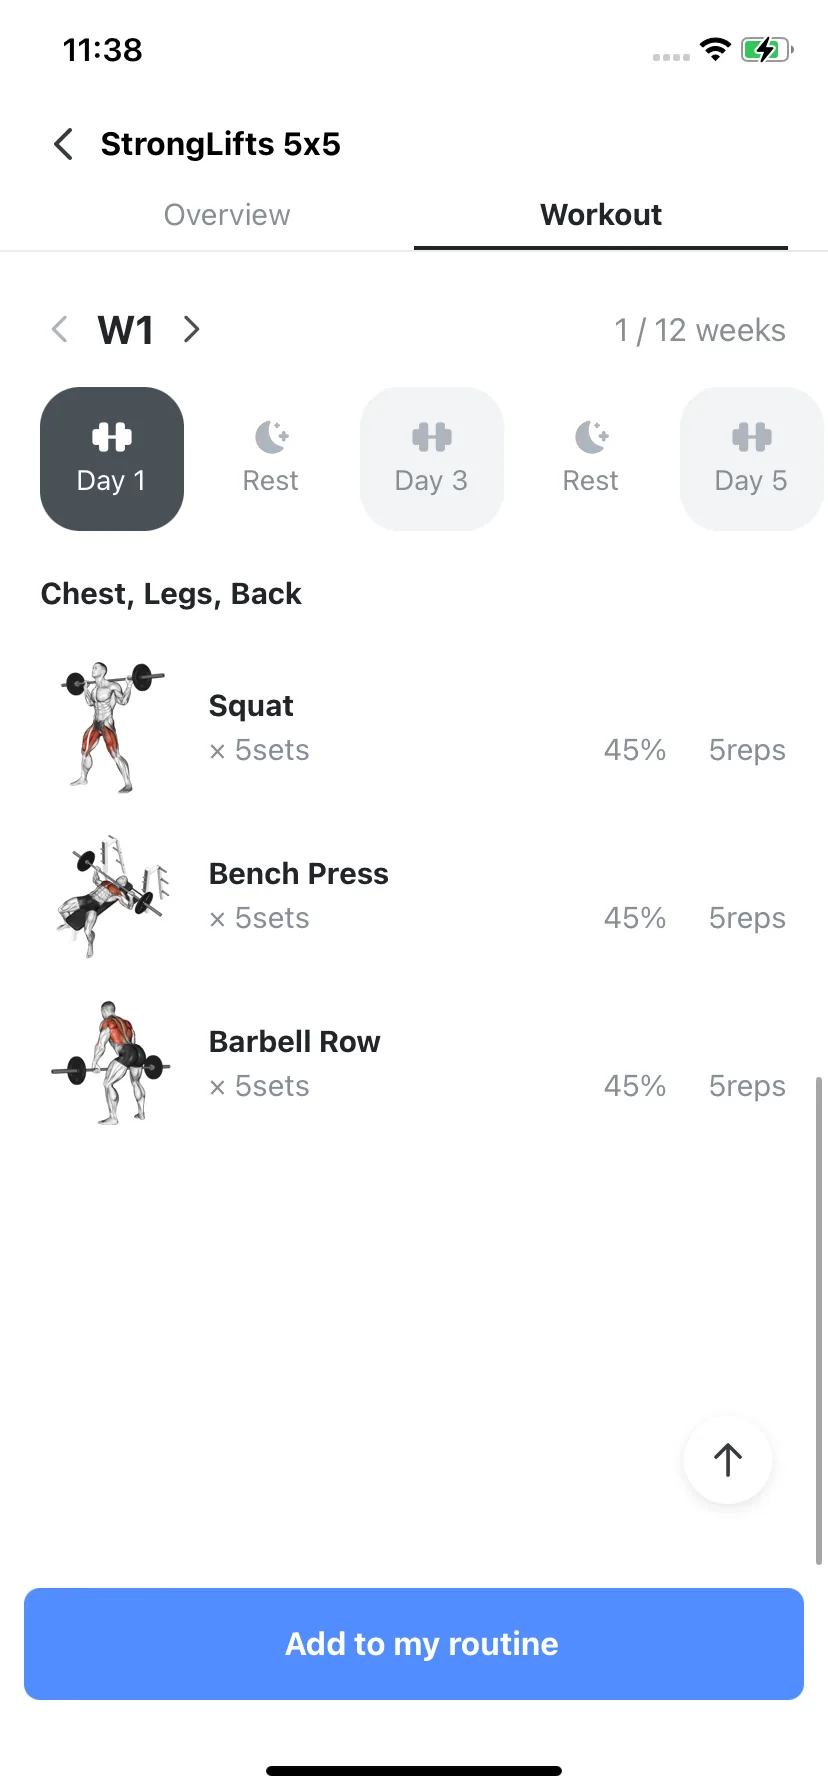Tap the scroll-to-top arrow button

728,1460
